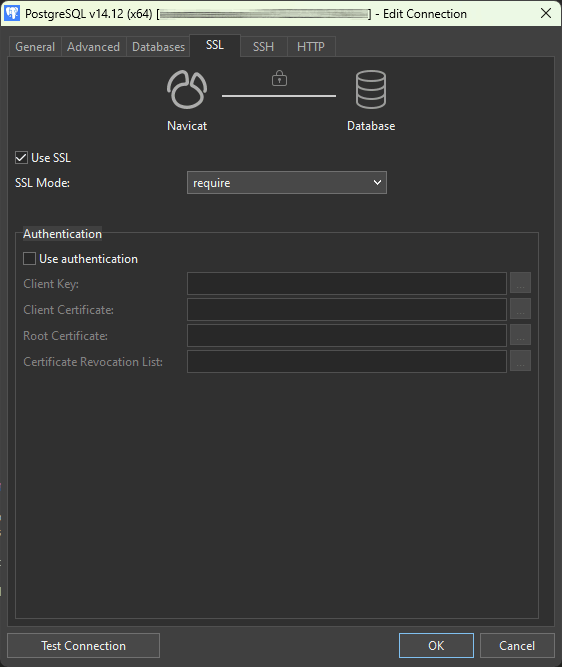This screenshot has height=667, width=562.
Task: Click the Database cylinder icon
Action: click(x=371, y=89)
